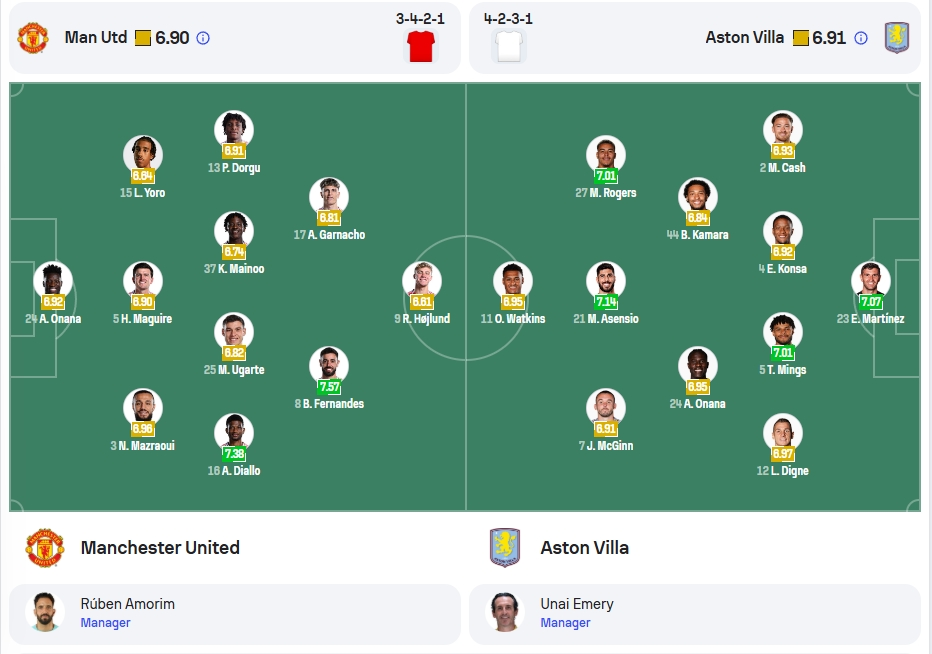
Task: Click the Aston Villa crest in the header
Action: pyautogui.click(x=897, y=38)
